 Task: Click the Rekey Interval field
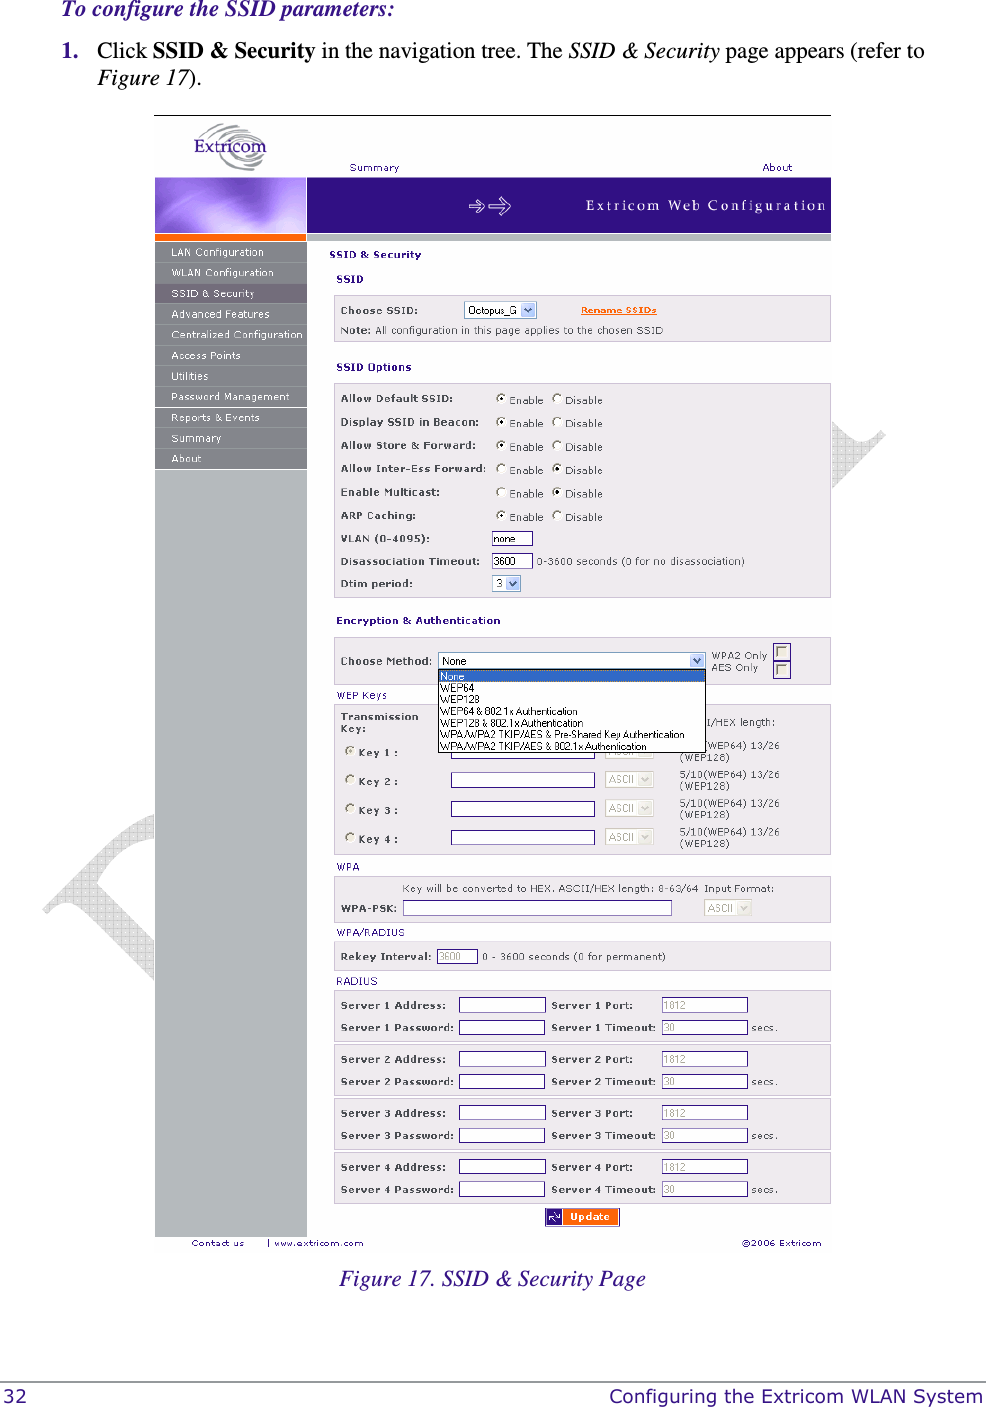point(457,956)
